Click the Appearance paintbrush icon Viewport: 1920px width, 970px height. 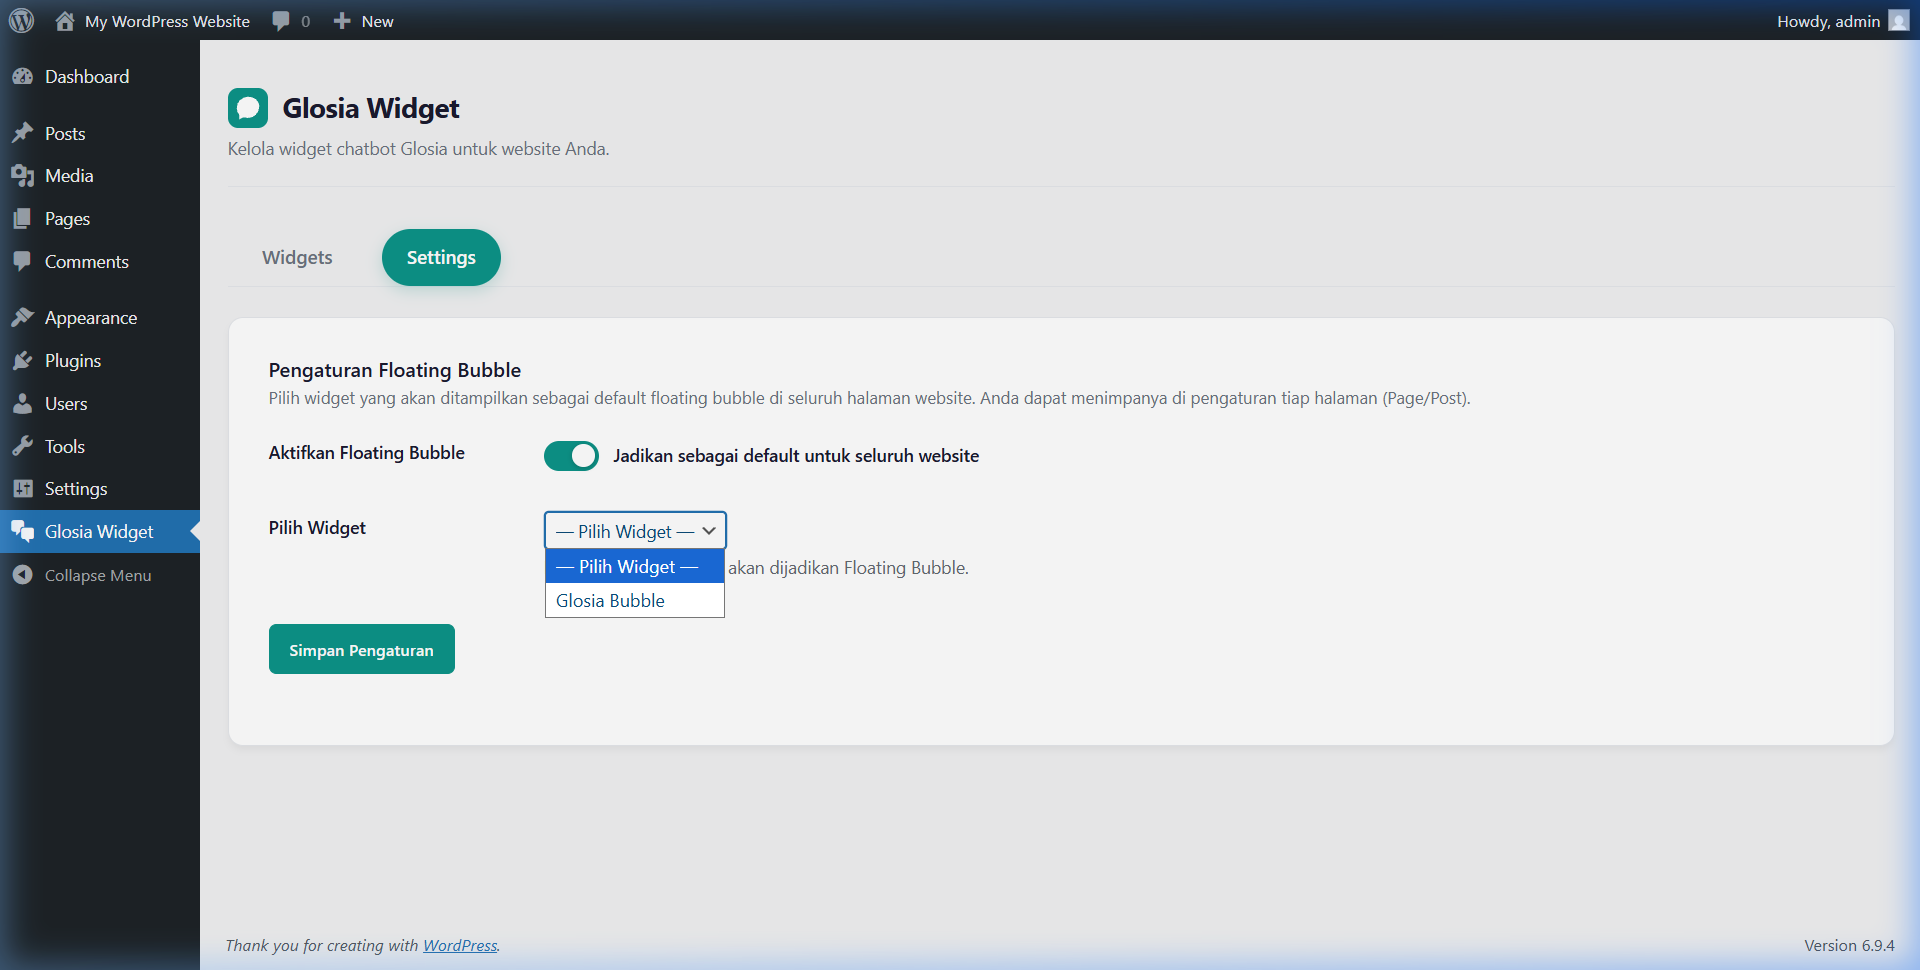[x=22, y=318]
